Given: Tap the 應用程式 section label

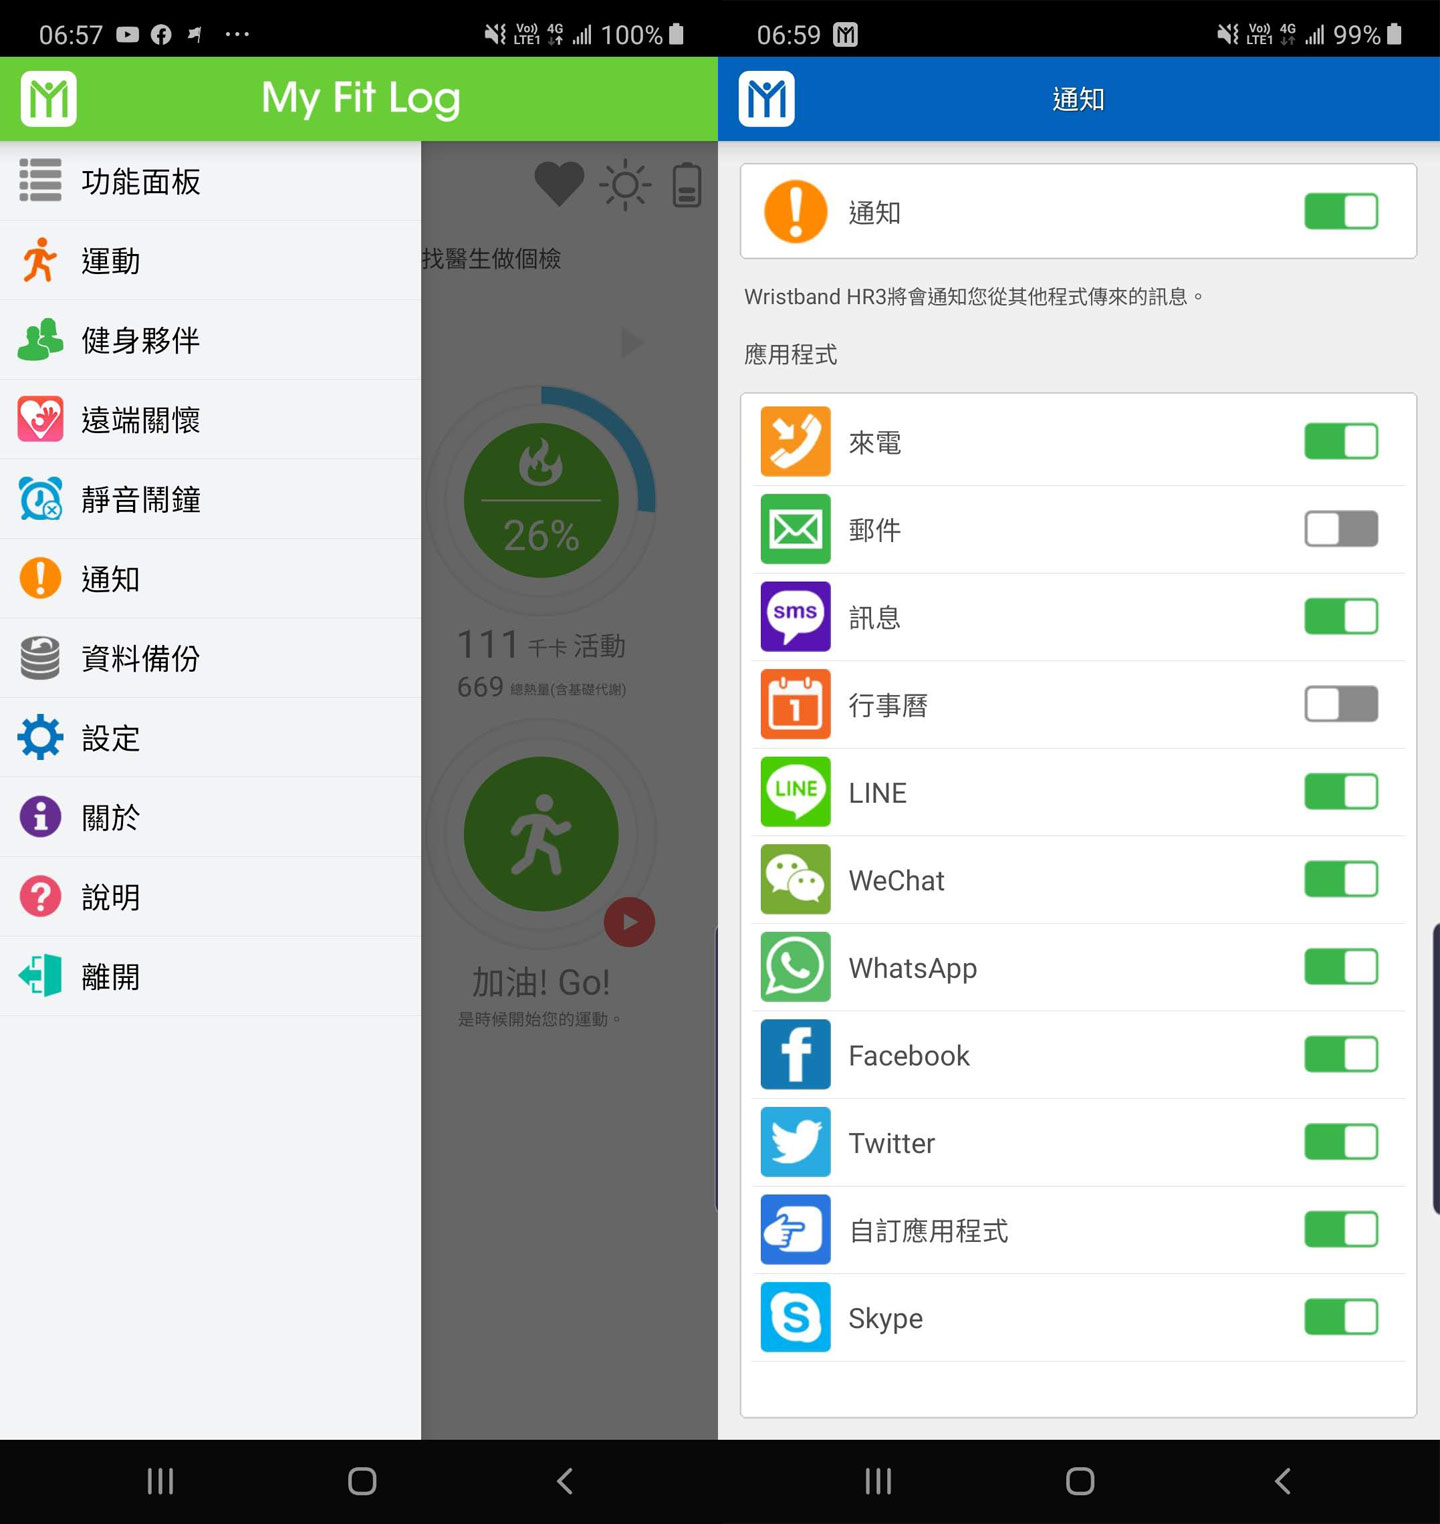Looking at the screenshot, I should coord(790,355).
